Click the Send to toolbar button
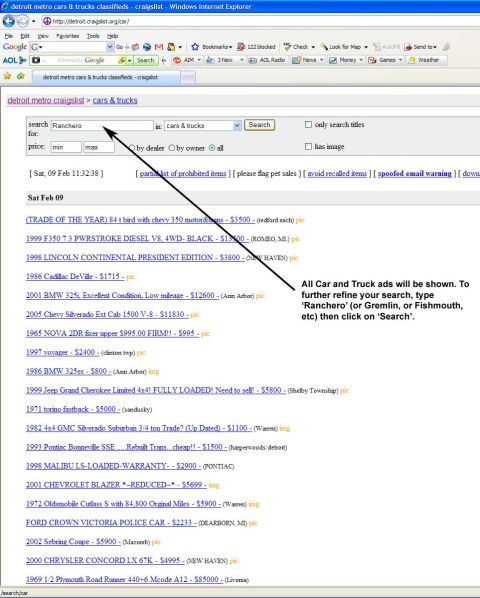480x598 pixels. (421, 47)
